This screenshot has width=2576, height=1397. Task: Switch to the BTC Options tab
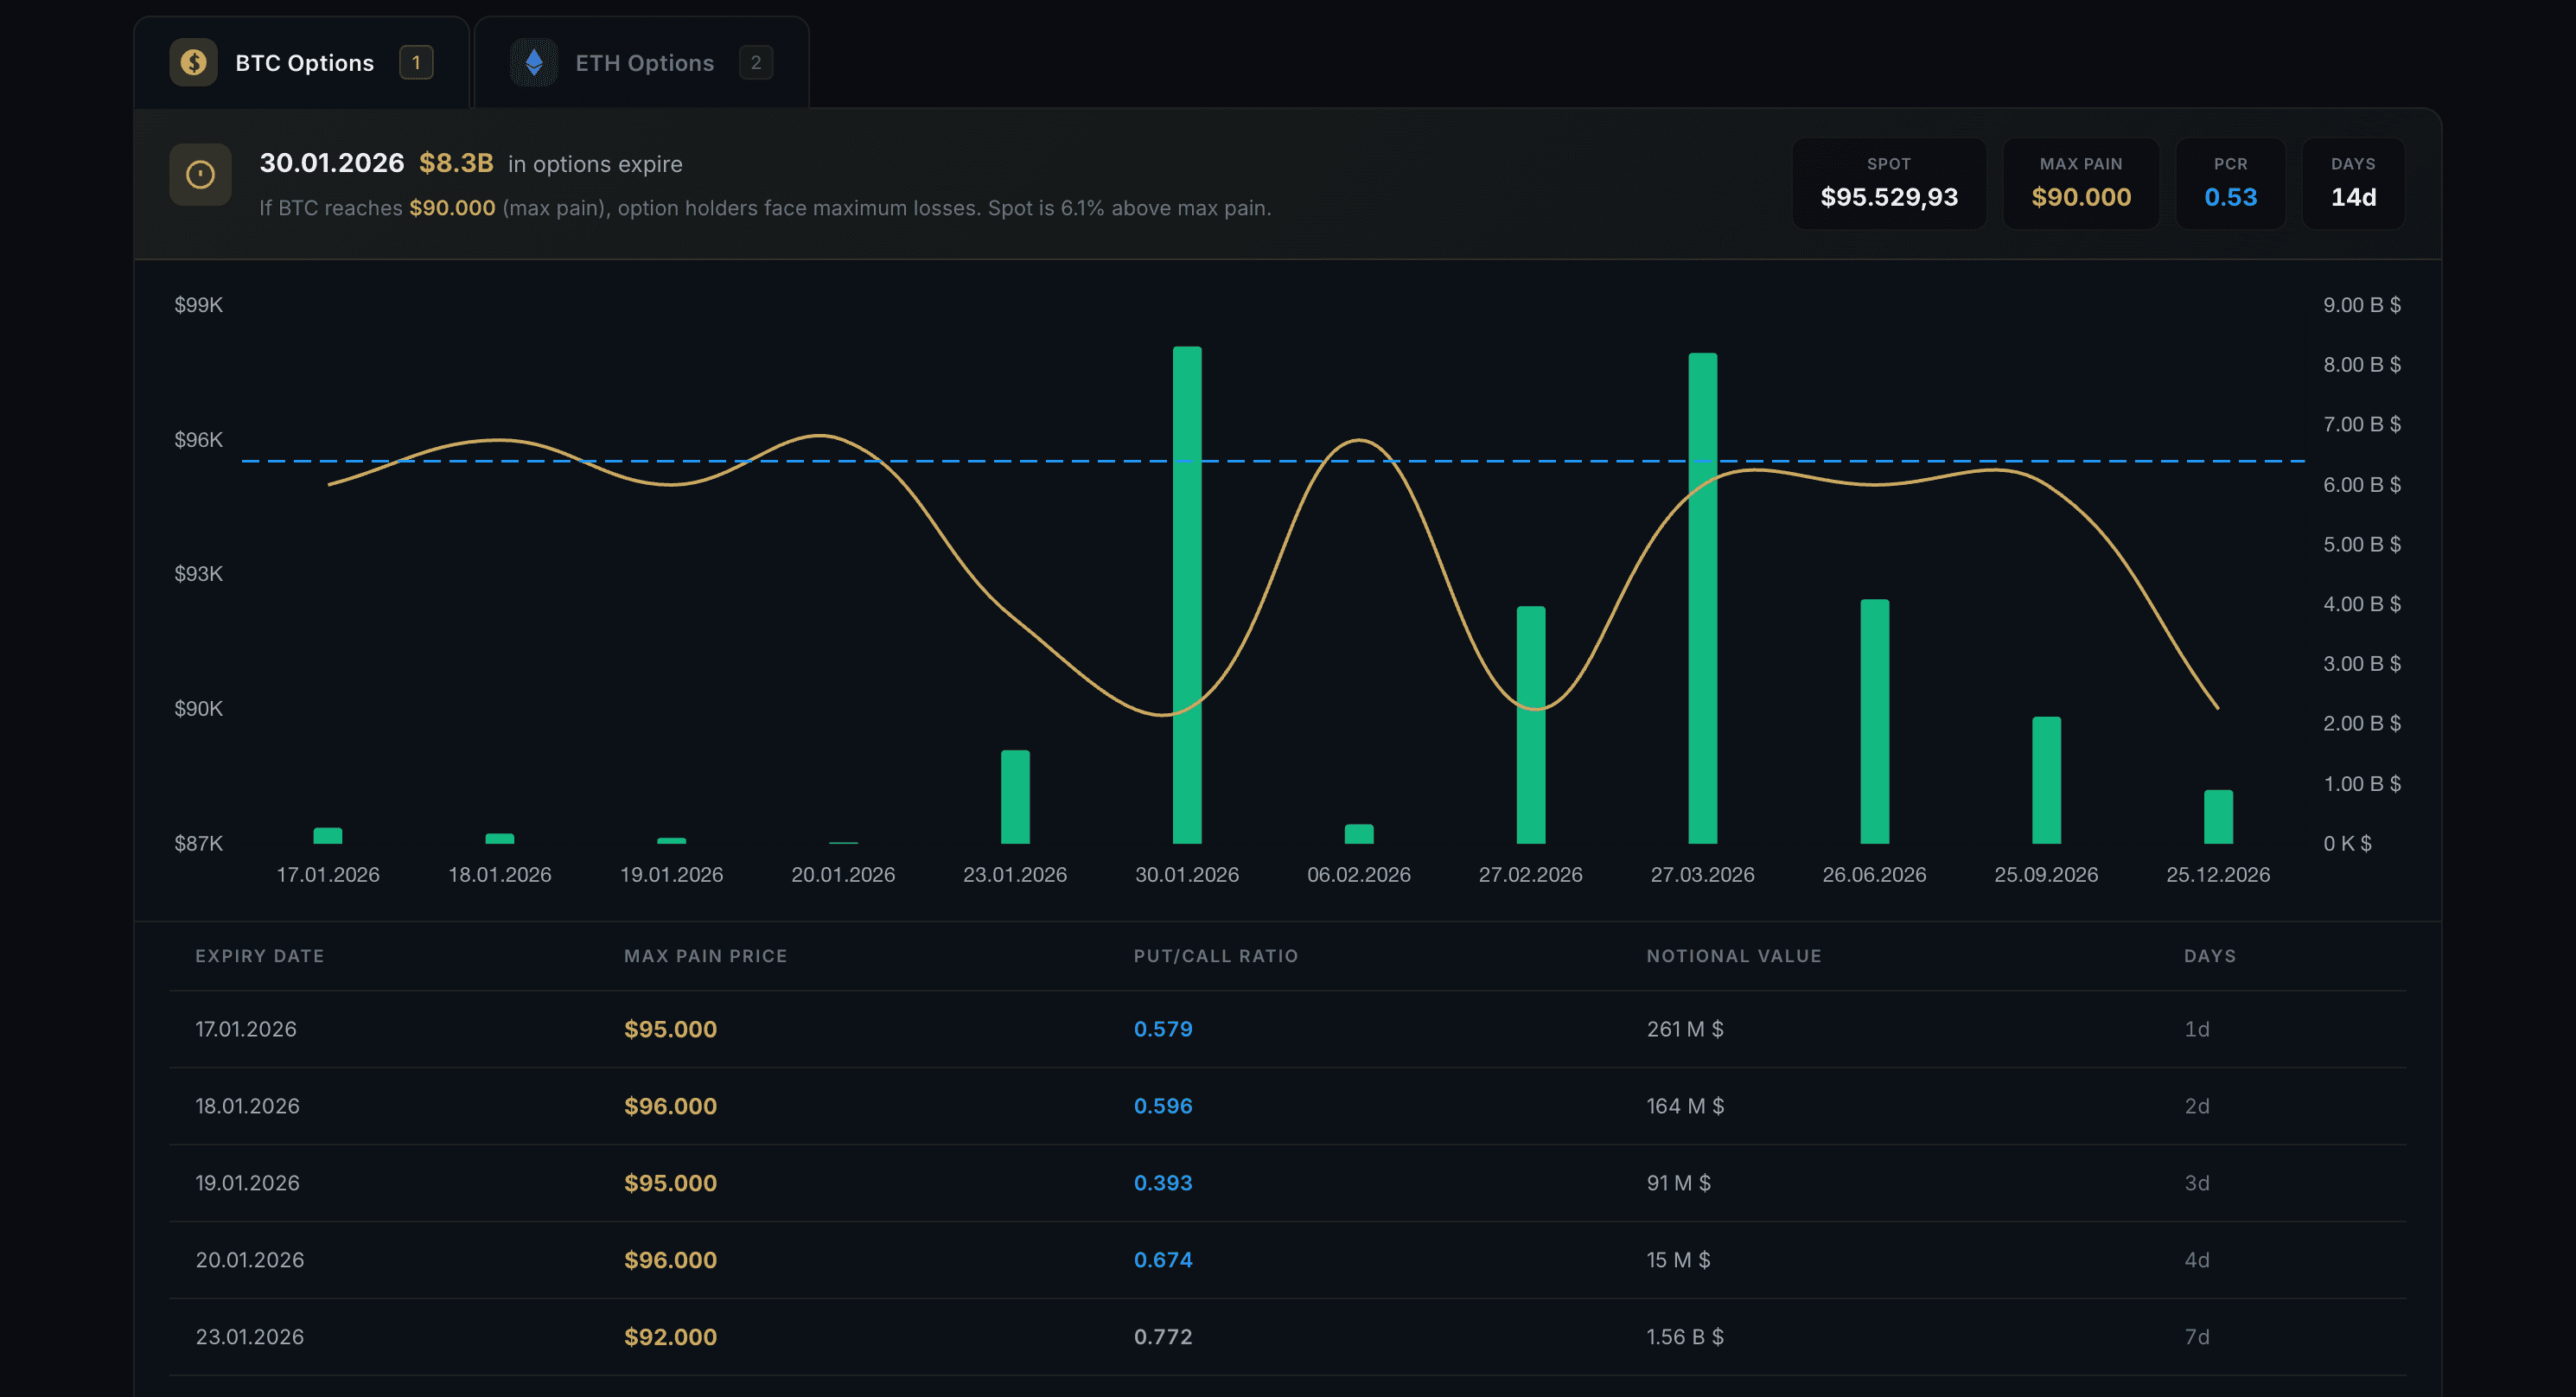pos(303,62)
